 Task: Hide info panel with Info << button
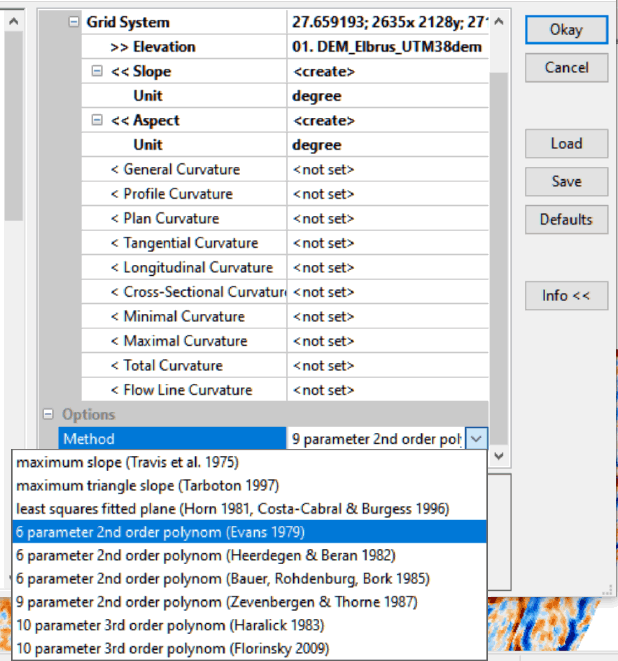click(x=565, y=295)
